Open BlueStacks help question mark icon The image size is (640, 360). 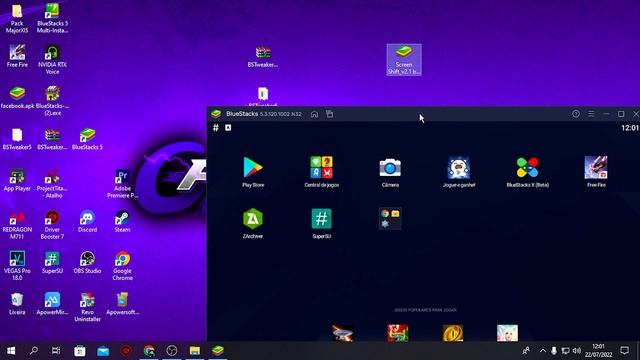coord(576,114)
